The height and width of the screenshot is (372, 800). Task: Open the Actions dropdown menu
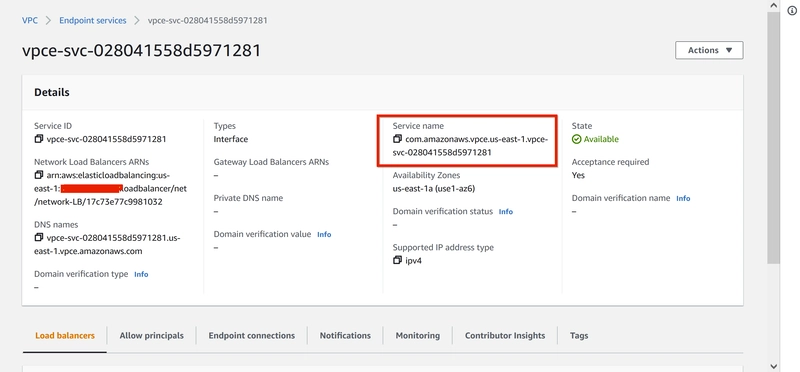(709, 50)
